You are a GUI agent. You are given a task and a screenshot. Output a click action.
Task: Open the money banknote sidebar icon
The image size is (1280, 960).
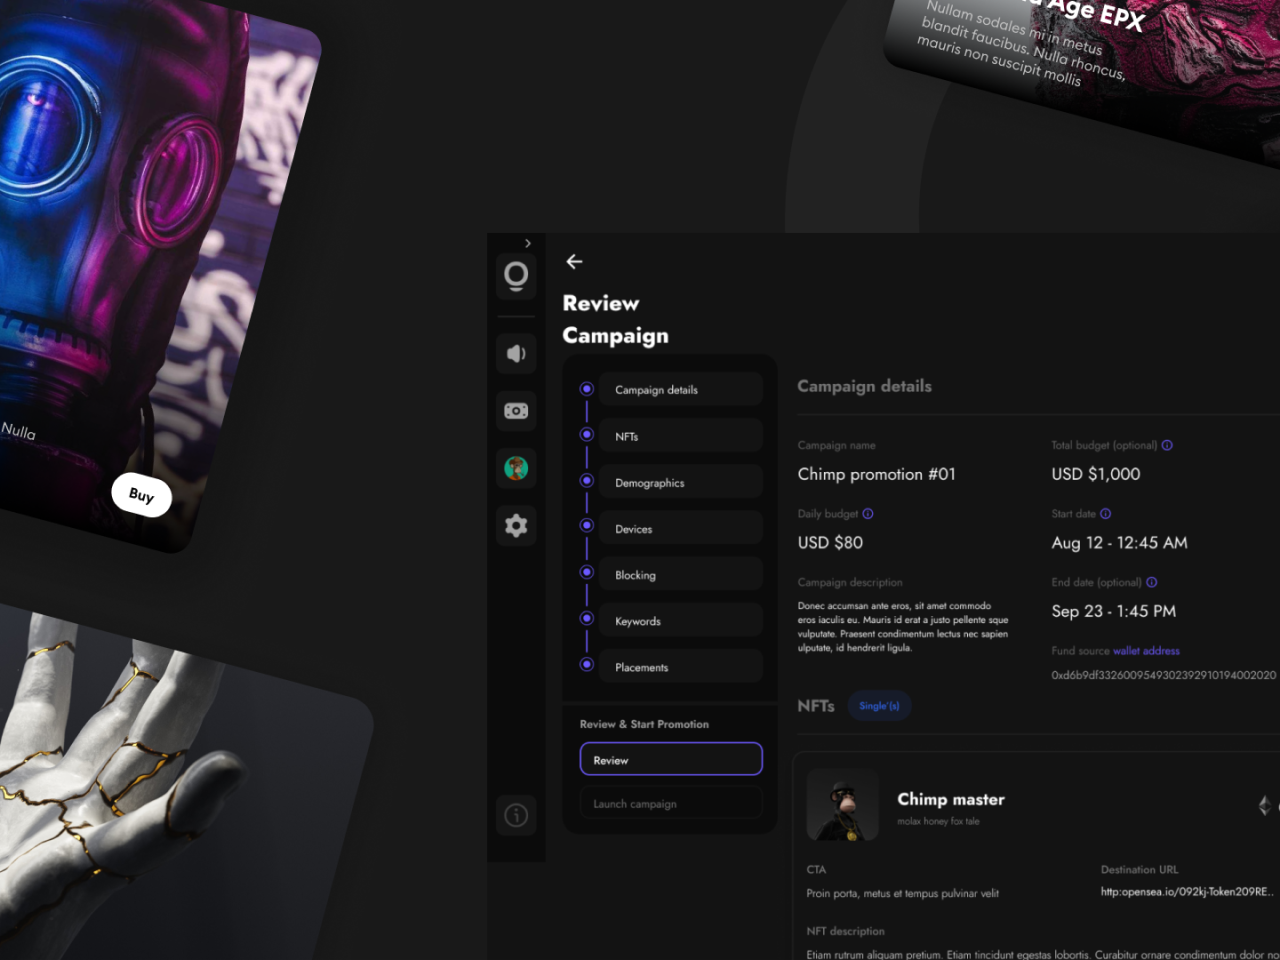coord(516,411)
